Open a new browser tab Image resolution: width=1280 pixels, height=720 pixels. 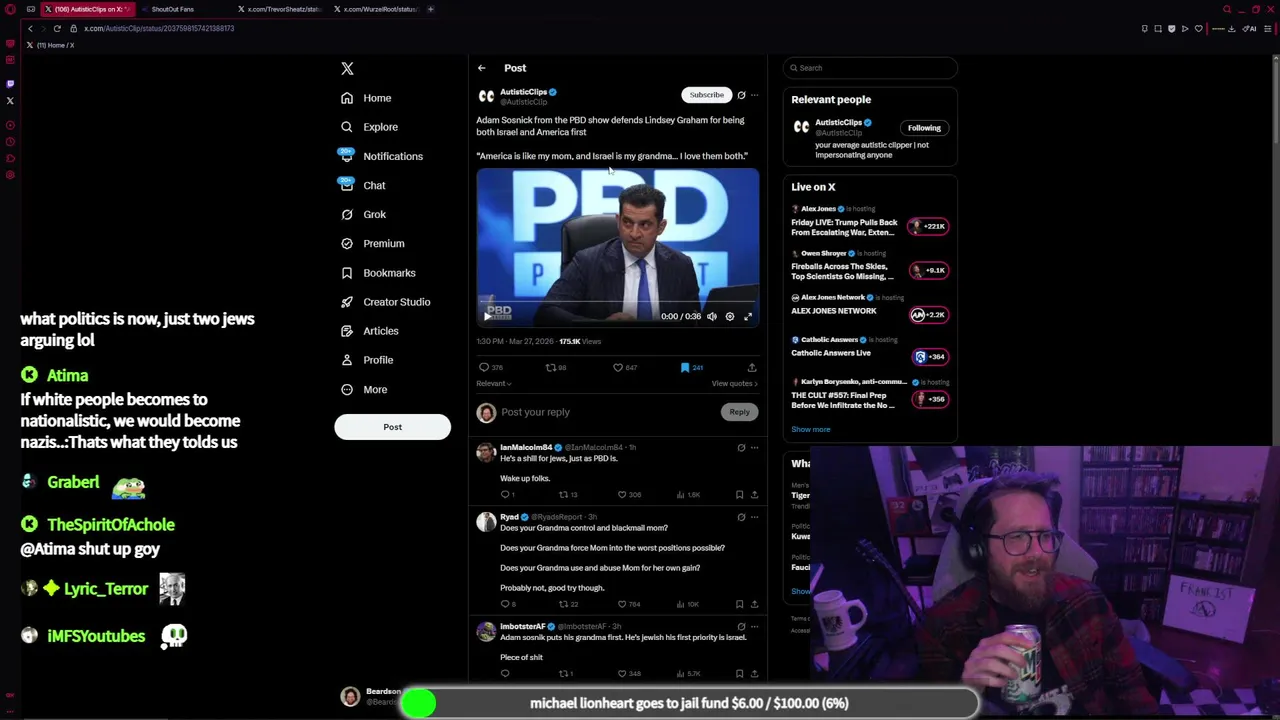(x=431, y=9)
